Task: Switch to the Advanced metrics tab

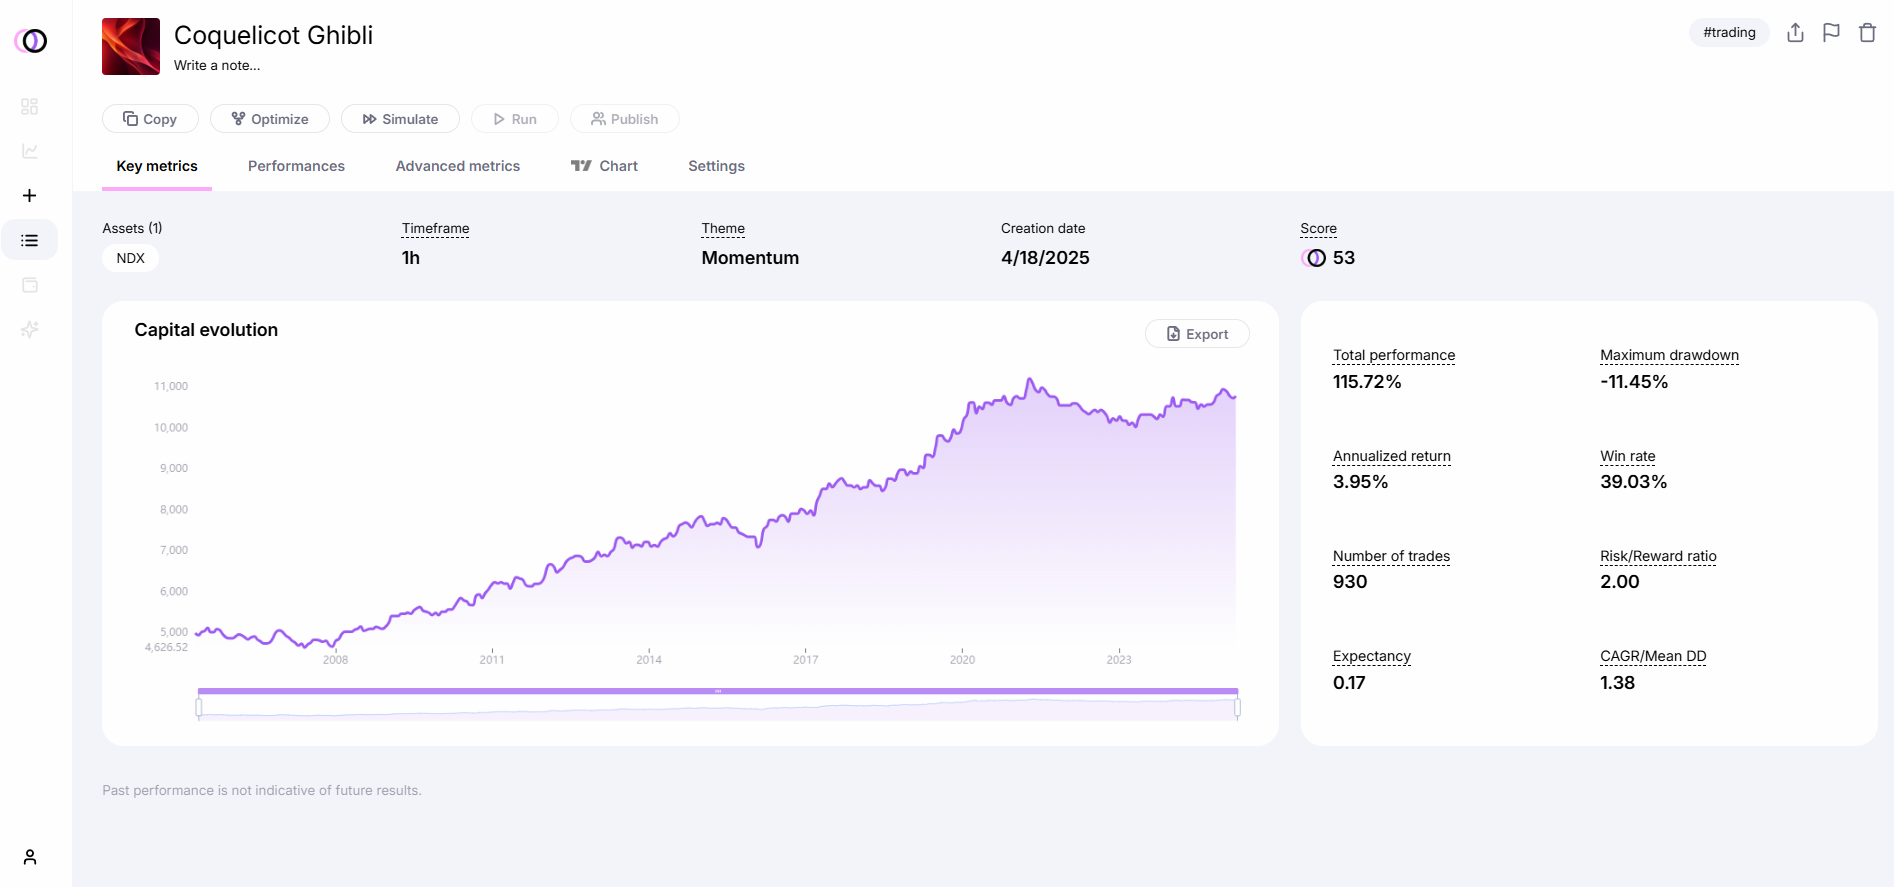Action: click(458, 166)
